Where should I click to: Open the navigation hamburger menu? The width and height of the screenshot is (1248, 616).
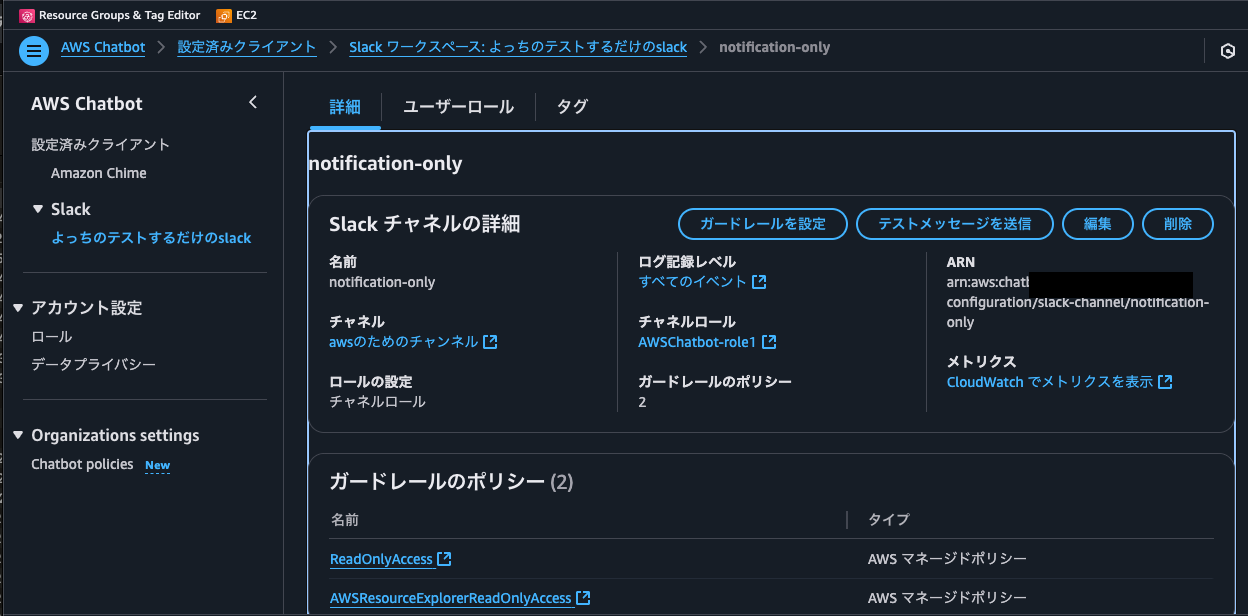(x=33, y=50)
